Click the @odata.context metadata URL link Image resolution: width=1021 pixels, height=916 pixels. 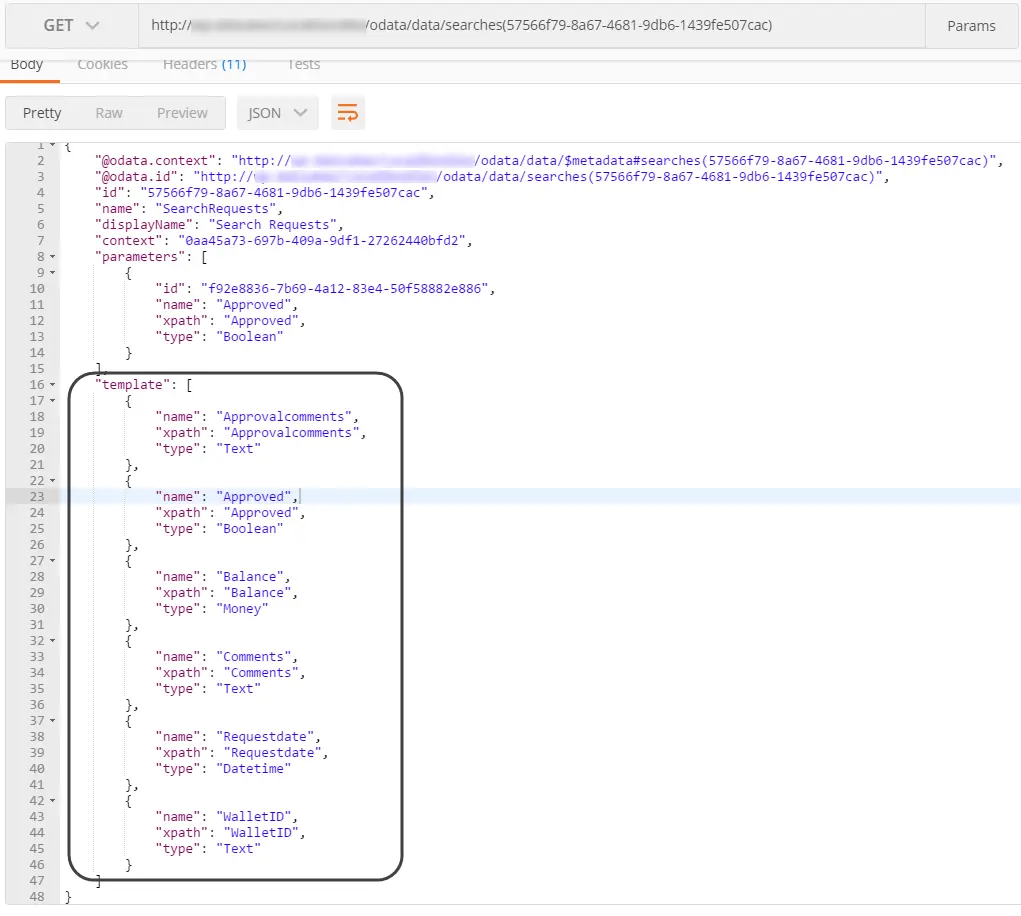pos(614,161)
